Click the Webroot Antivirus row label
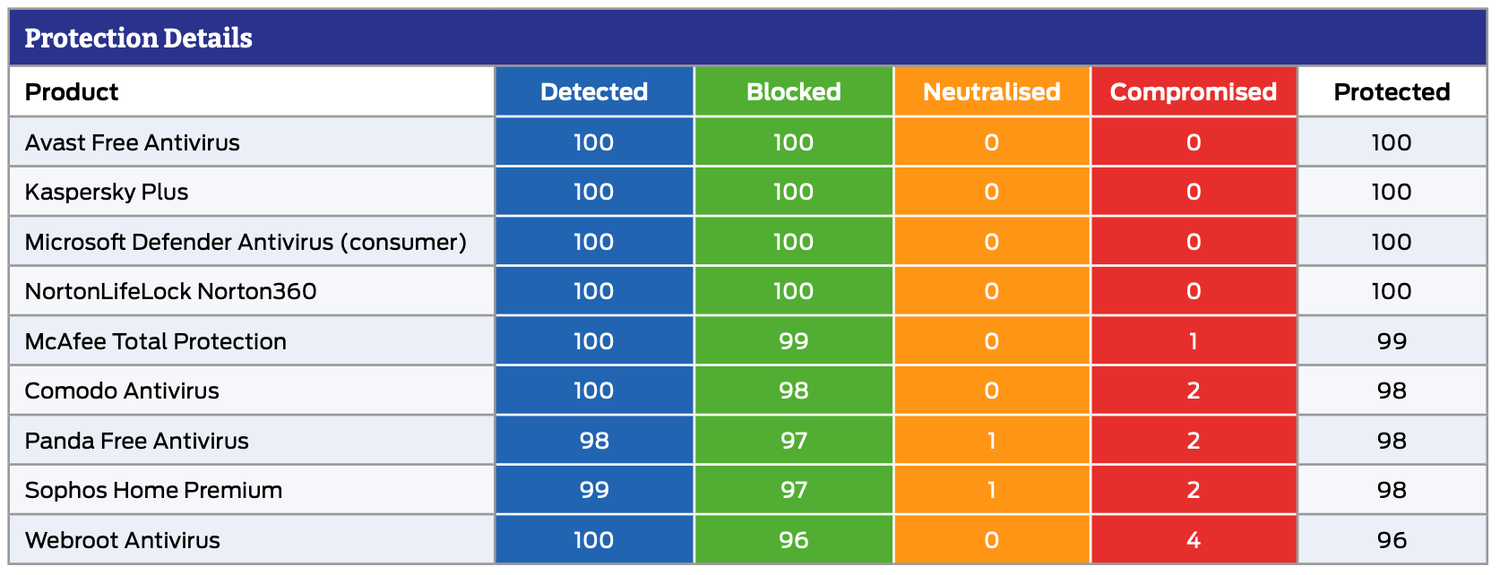 122,540
